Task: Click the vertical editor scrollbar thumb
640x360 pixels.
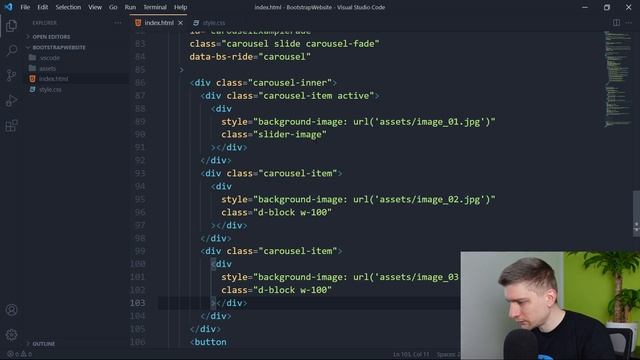Action: 636,213
